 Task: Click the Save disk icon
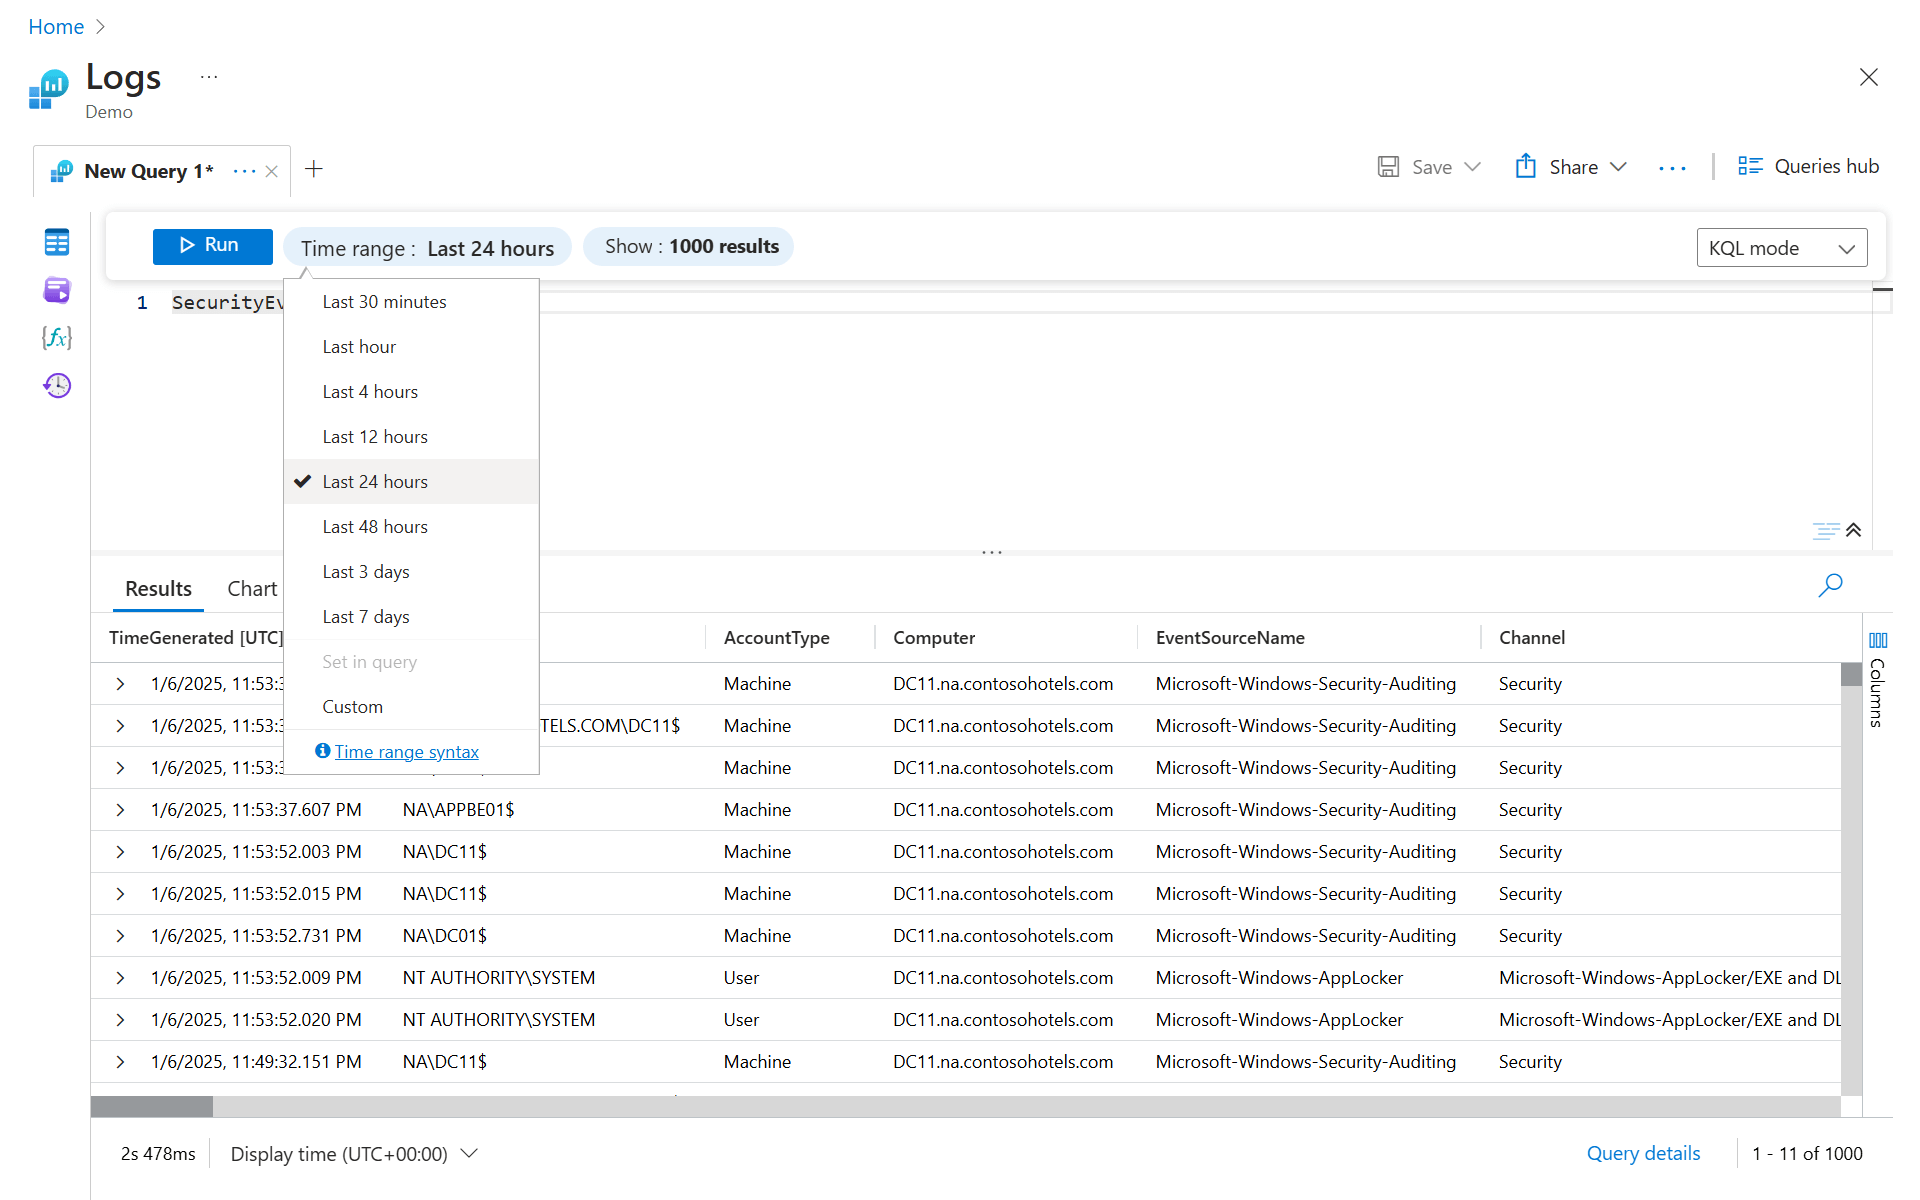[1388, 167]
